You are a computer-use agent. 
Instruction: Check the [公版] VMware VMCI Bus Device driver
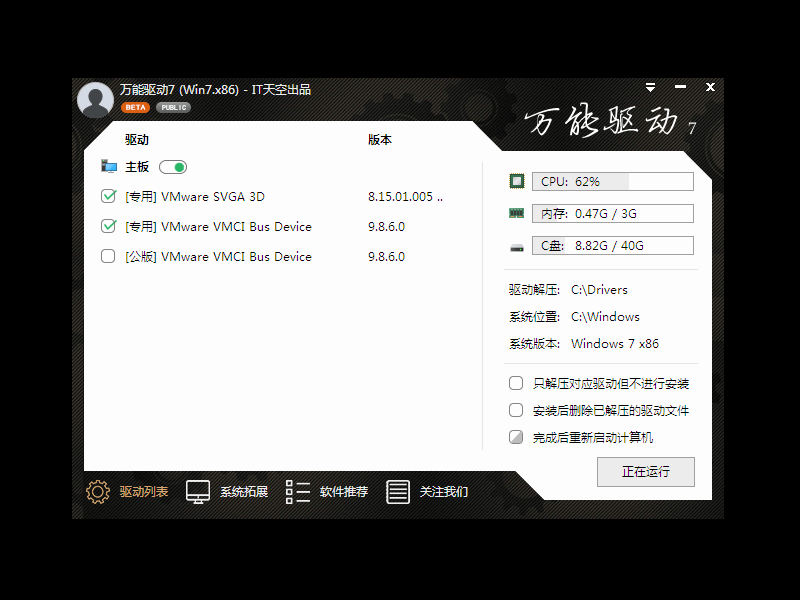tap(109, 257)
